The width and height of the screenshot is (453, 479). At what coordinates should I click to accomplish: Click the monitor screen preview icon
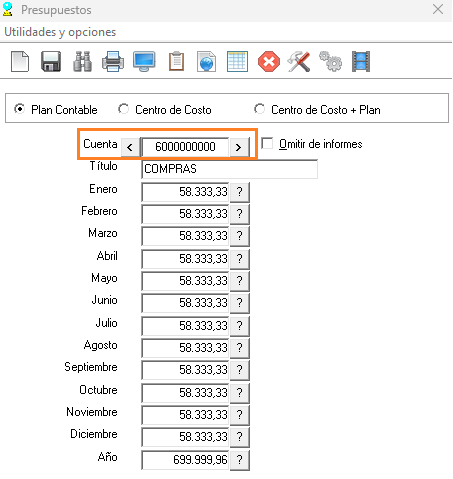point(144,61)
